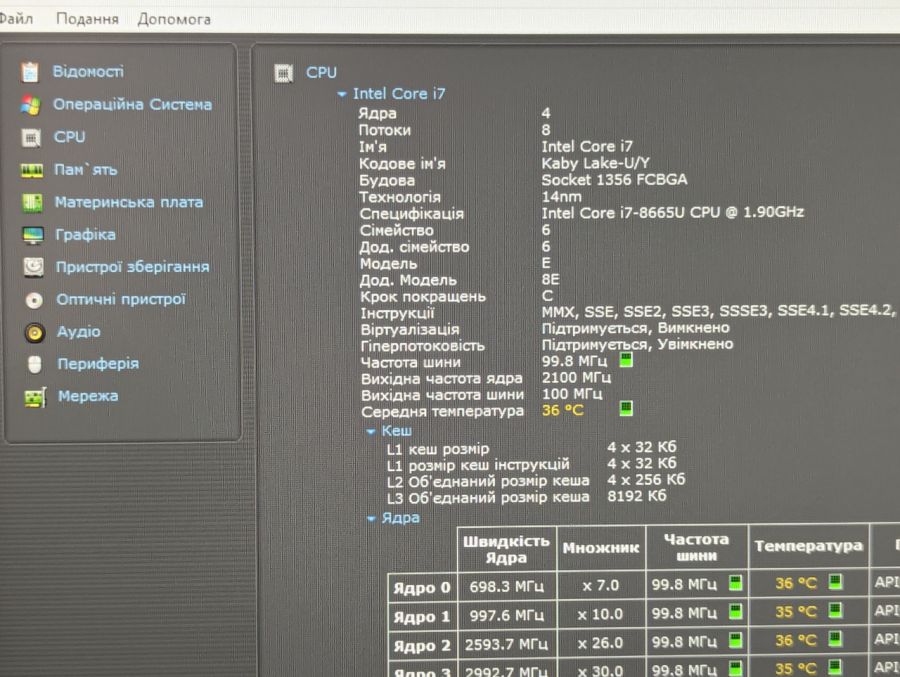Go to Оптичні пристрої section
This screenshot has width=900, height=677.
121,299
